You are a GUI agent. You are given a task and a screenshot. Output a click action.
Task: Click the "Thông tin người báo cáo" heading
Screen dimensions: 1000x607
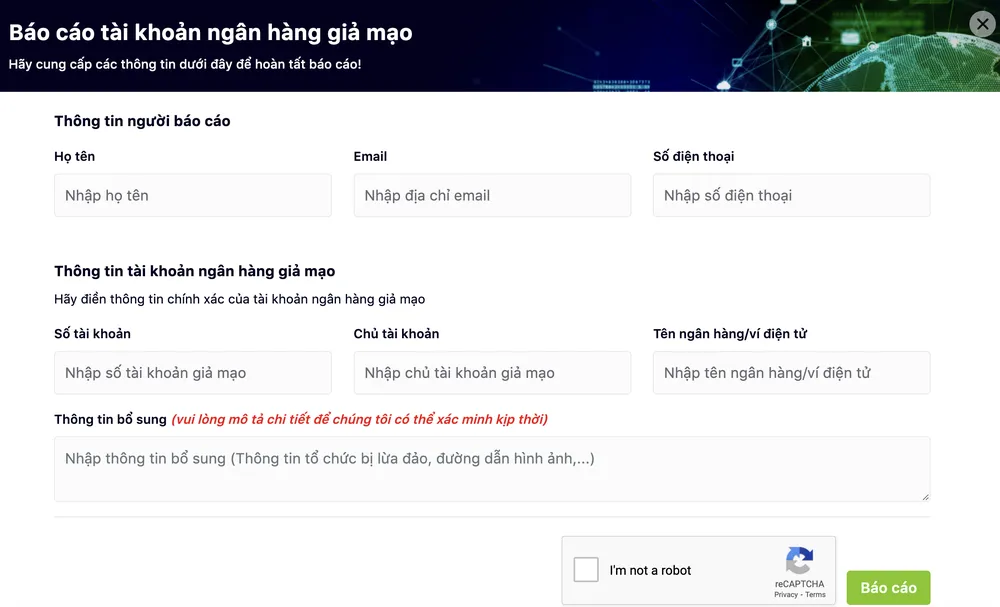142,121
